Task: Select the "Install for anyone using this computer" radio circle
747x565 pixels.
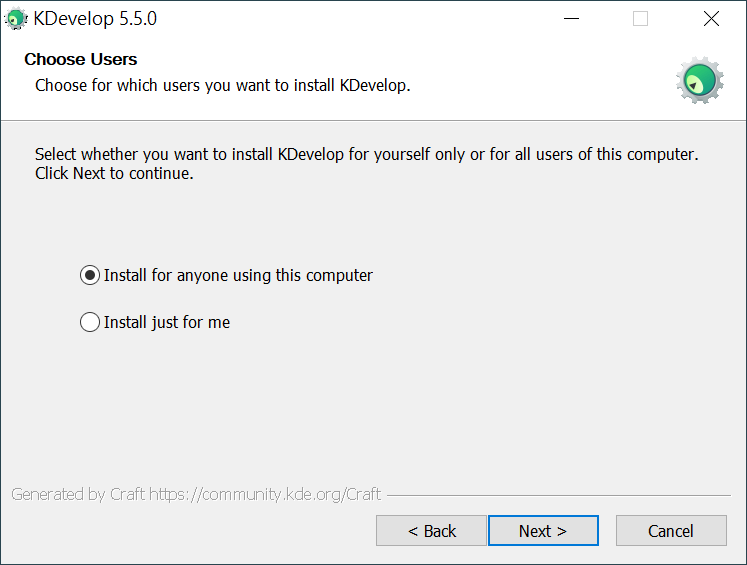Action: (90, 275)
